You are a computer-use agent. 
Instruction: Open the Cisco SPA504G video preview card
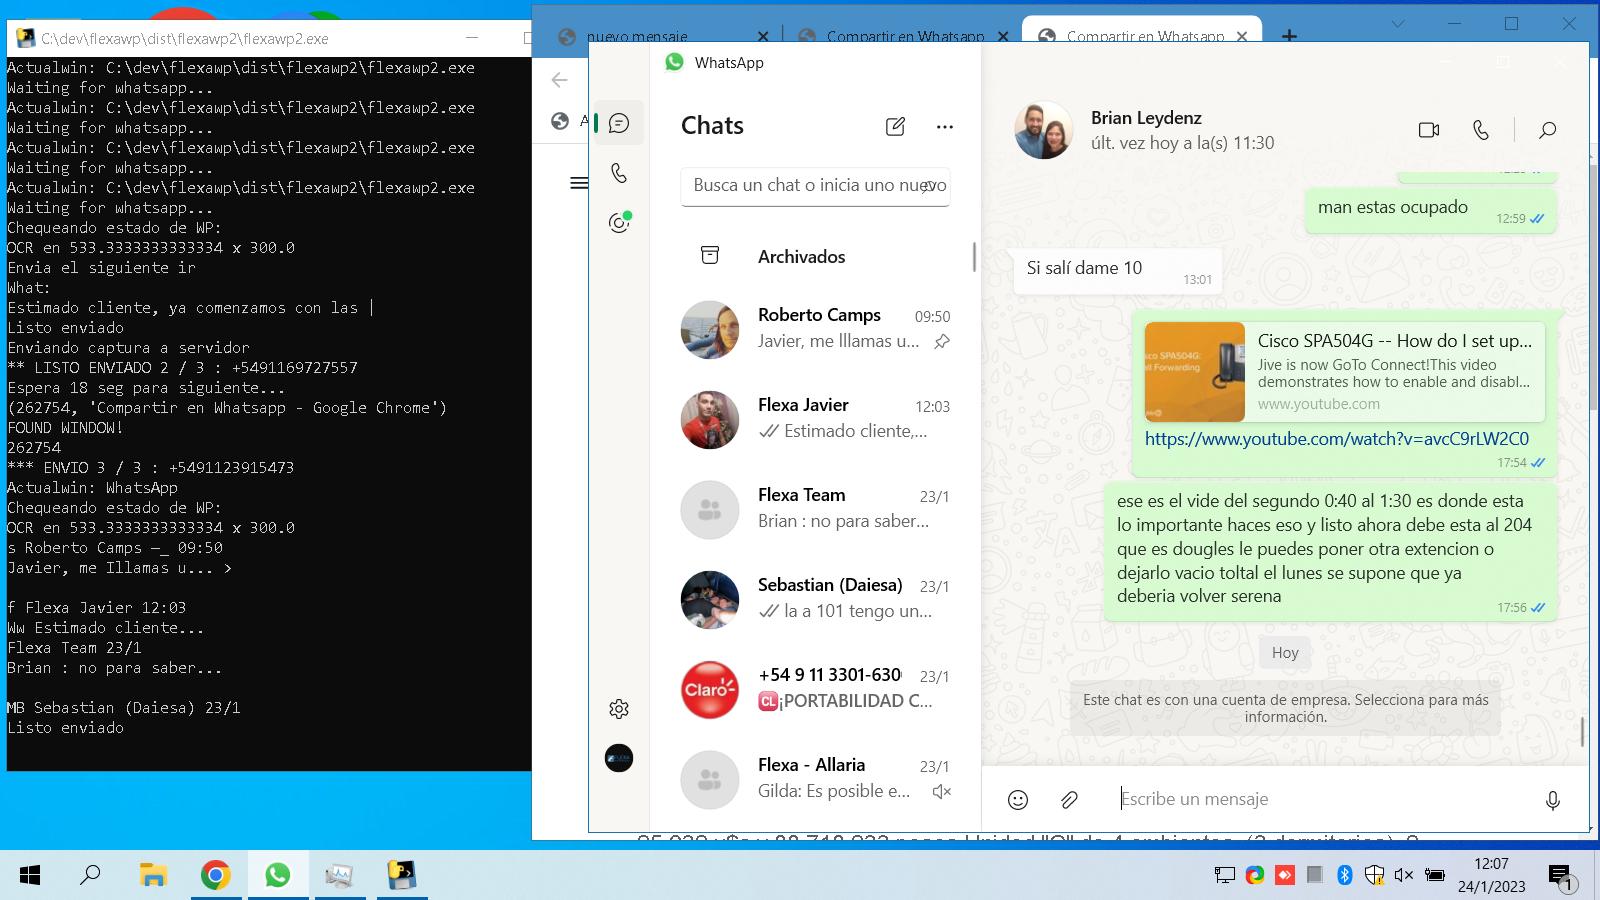click(1345, 372)
